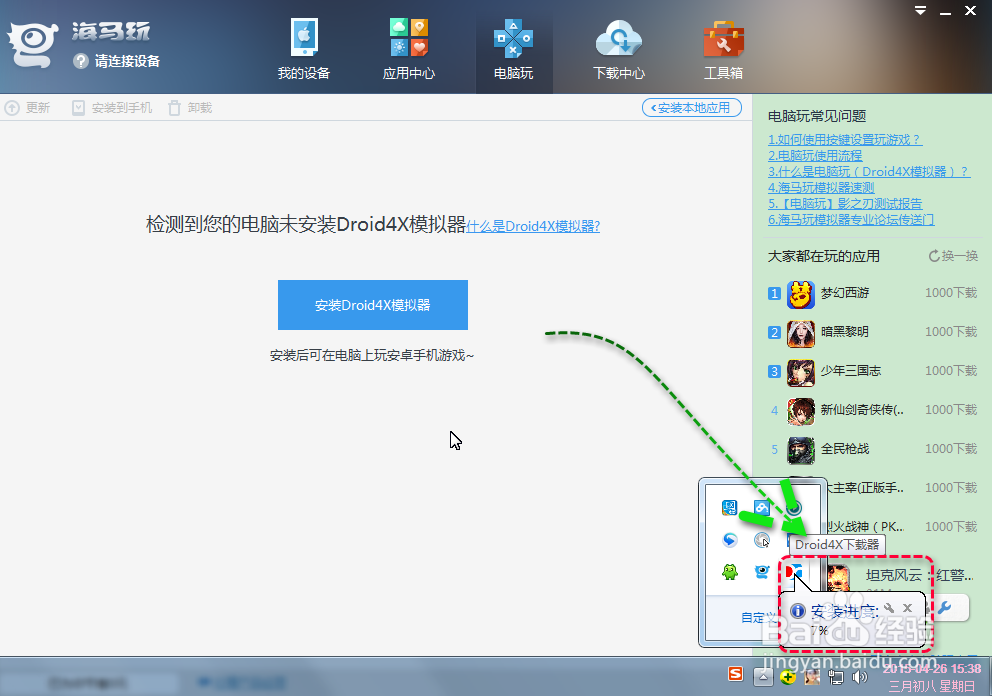Open FAQ 4 海马玩模拟器速测
992x696 pixels.
point(821,187)
